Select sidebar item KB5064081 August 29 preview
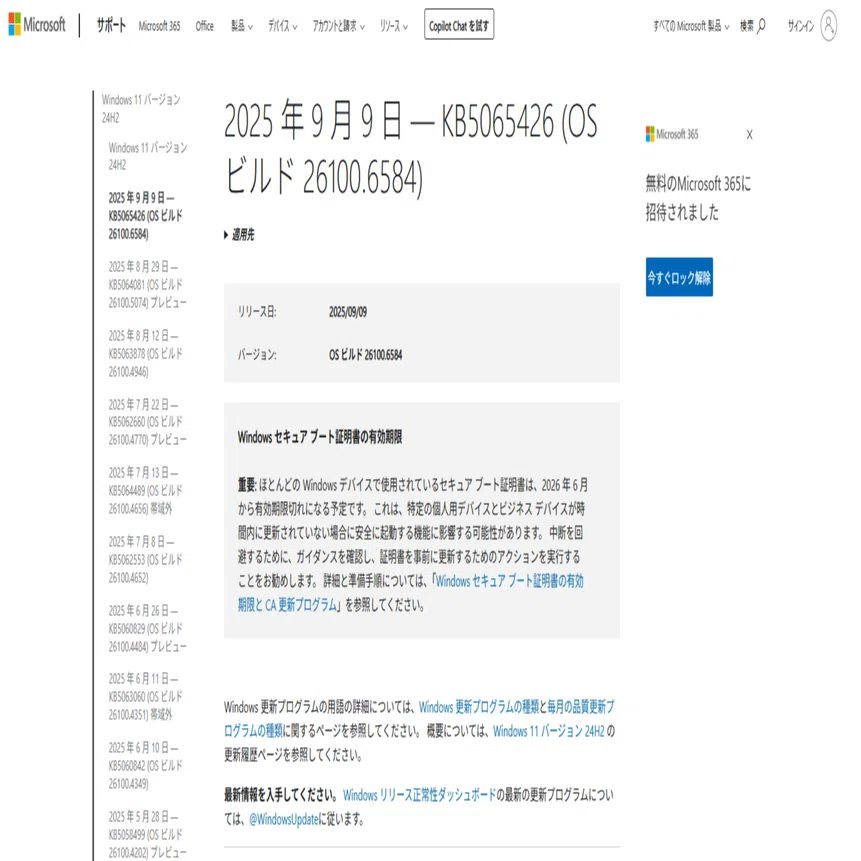861x861 pixels. click(148, 284)
